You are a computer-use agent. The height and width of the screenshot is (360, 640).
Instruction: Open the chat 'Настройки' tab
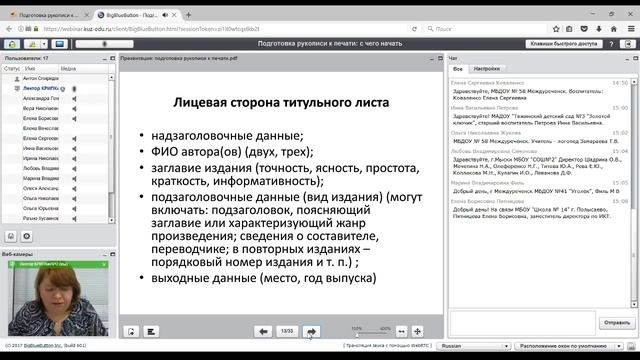pyautogui.click(x=487, y=69)
